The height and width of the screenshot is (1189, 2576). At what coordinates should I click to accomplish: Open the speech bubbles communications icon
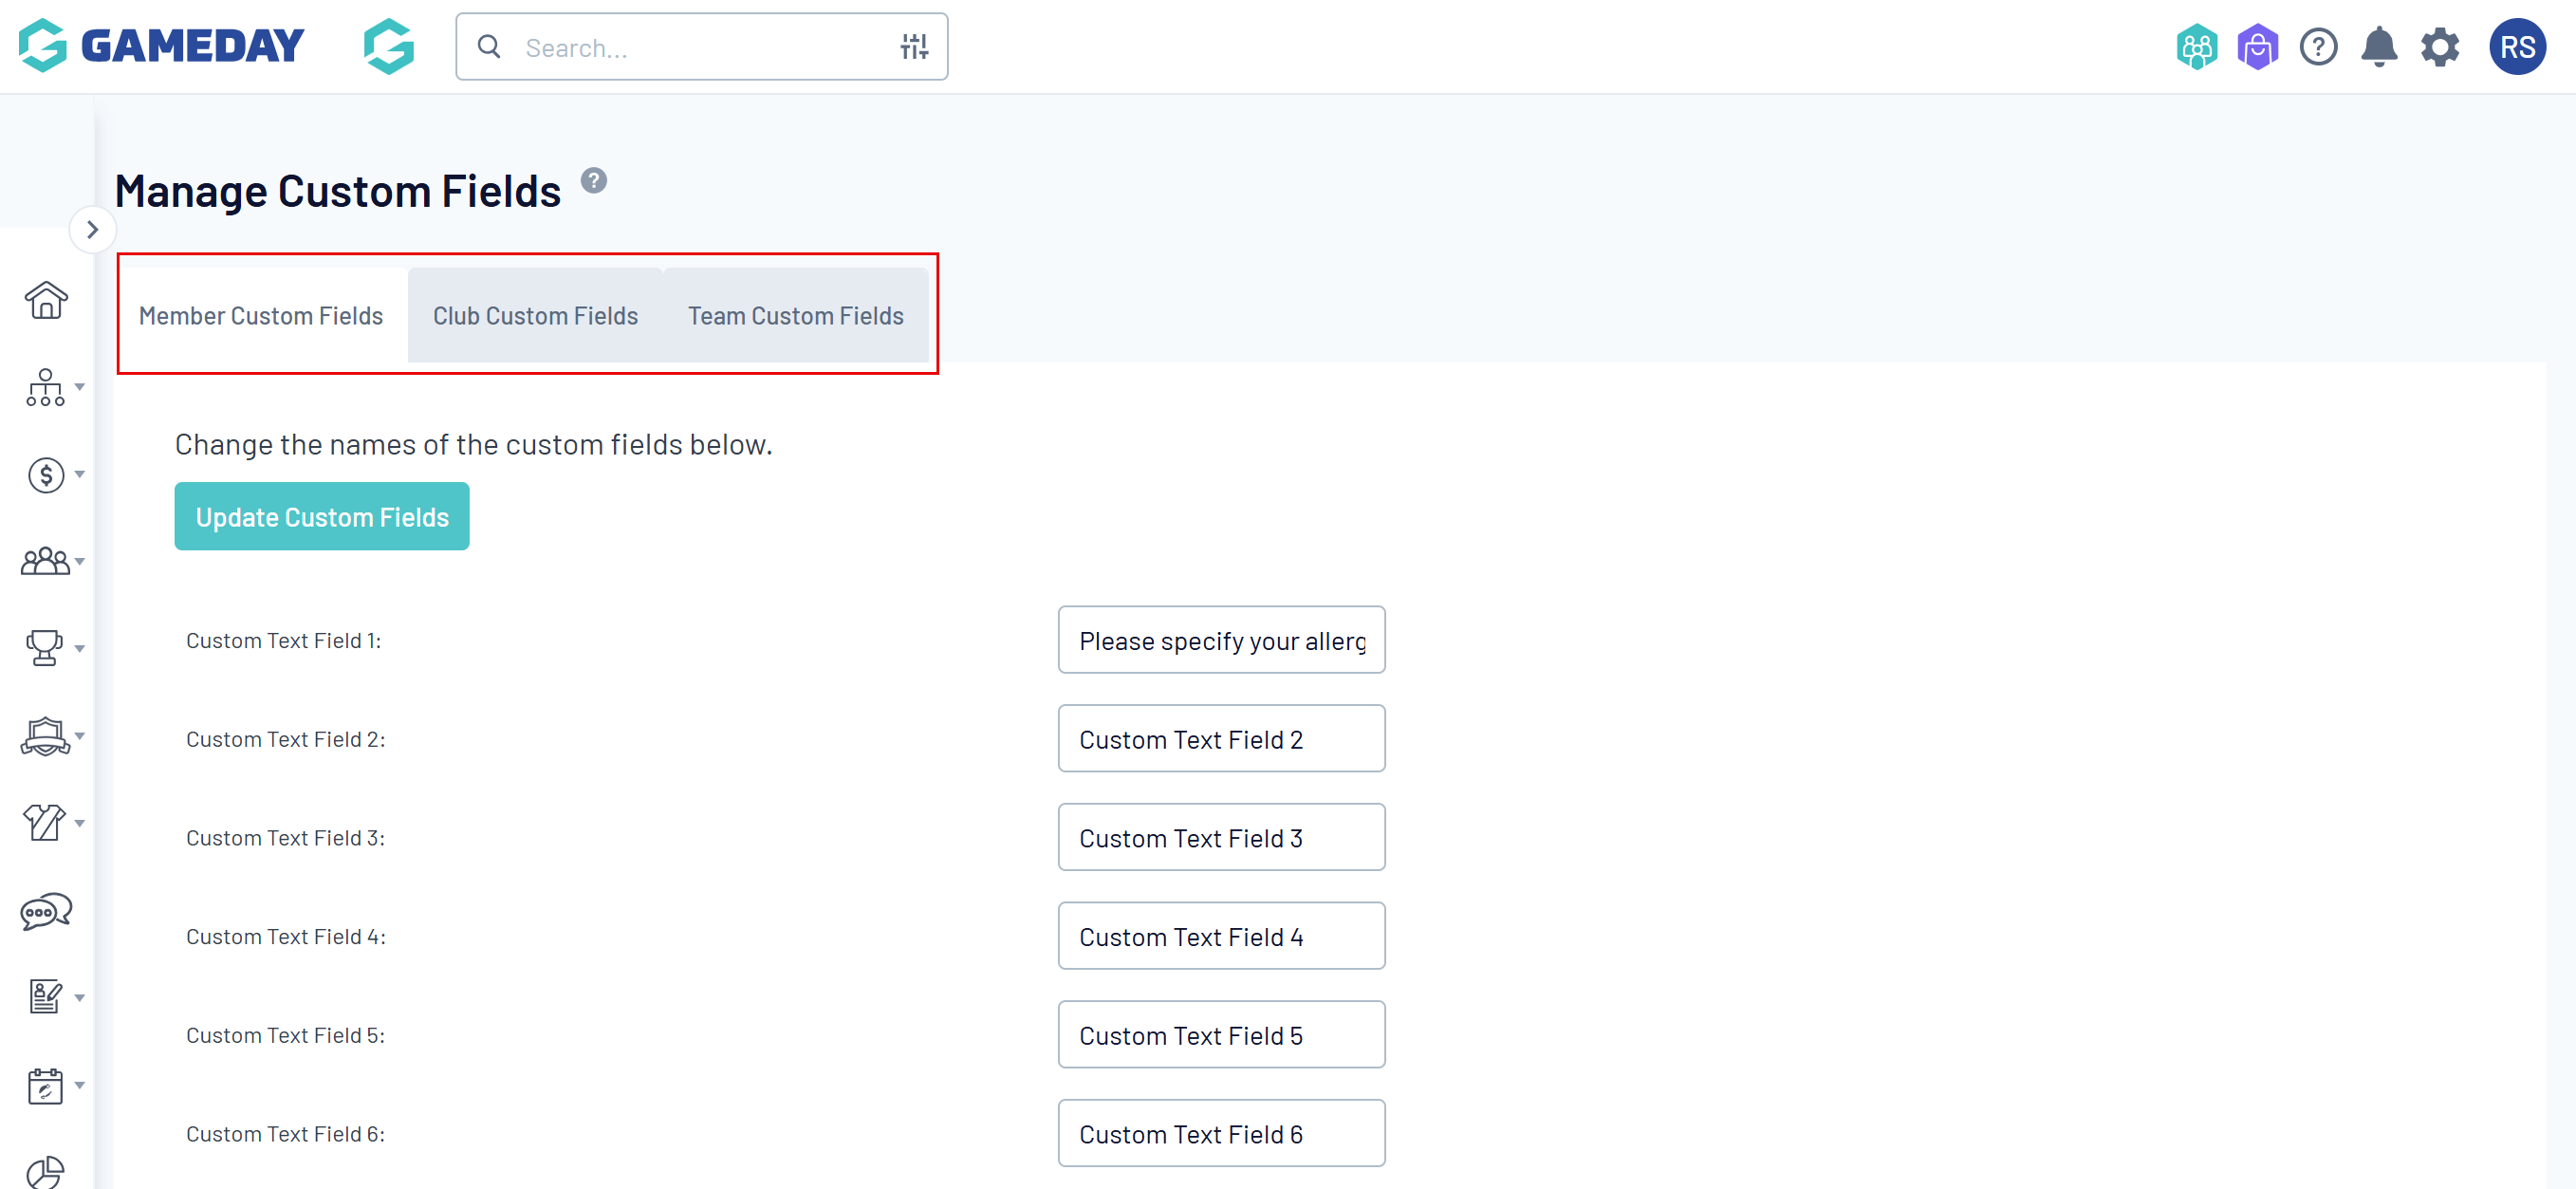pos(46,911)
